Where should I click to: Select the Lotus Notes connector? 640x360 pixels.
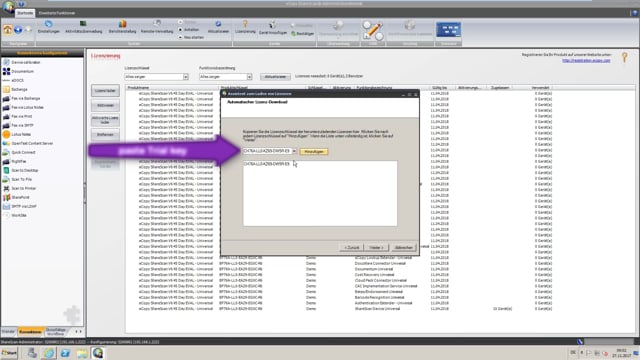[21, 134]
